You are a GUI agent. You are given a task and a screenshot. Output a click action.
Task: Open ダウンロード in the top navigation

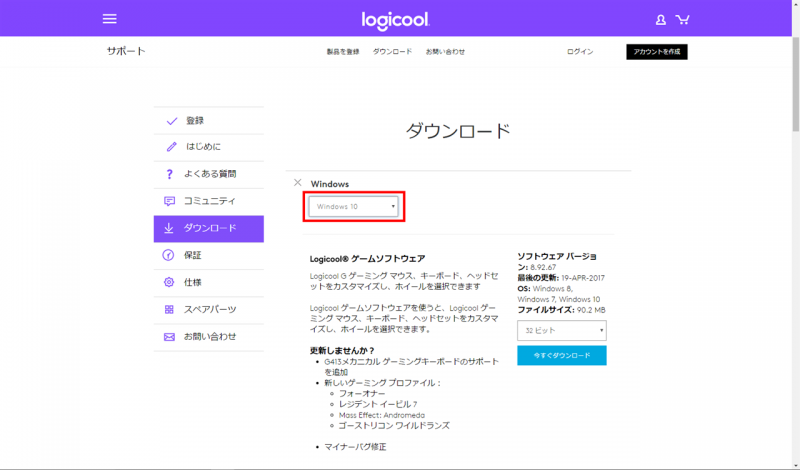click(392, 52)
